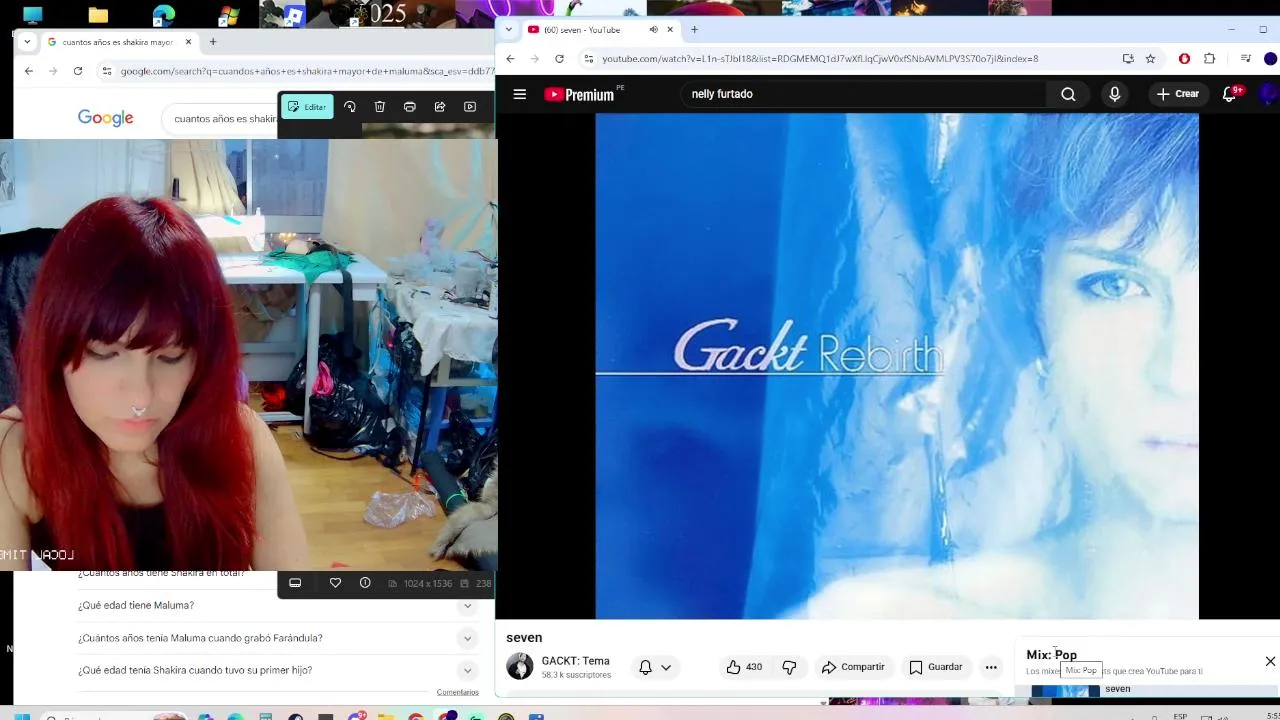Click the install app icon in YouTube address bar
This screenshot has height=720, width=1280.
coord(1128,59)
